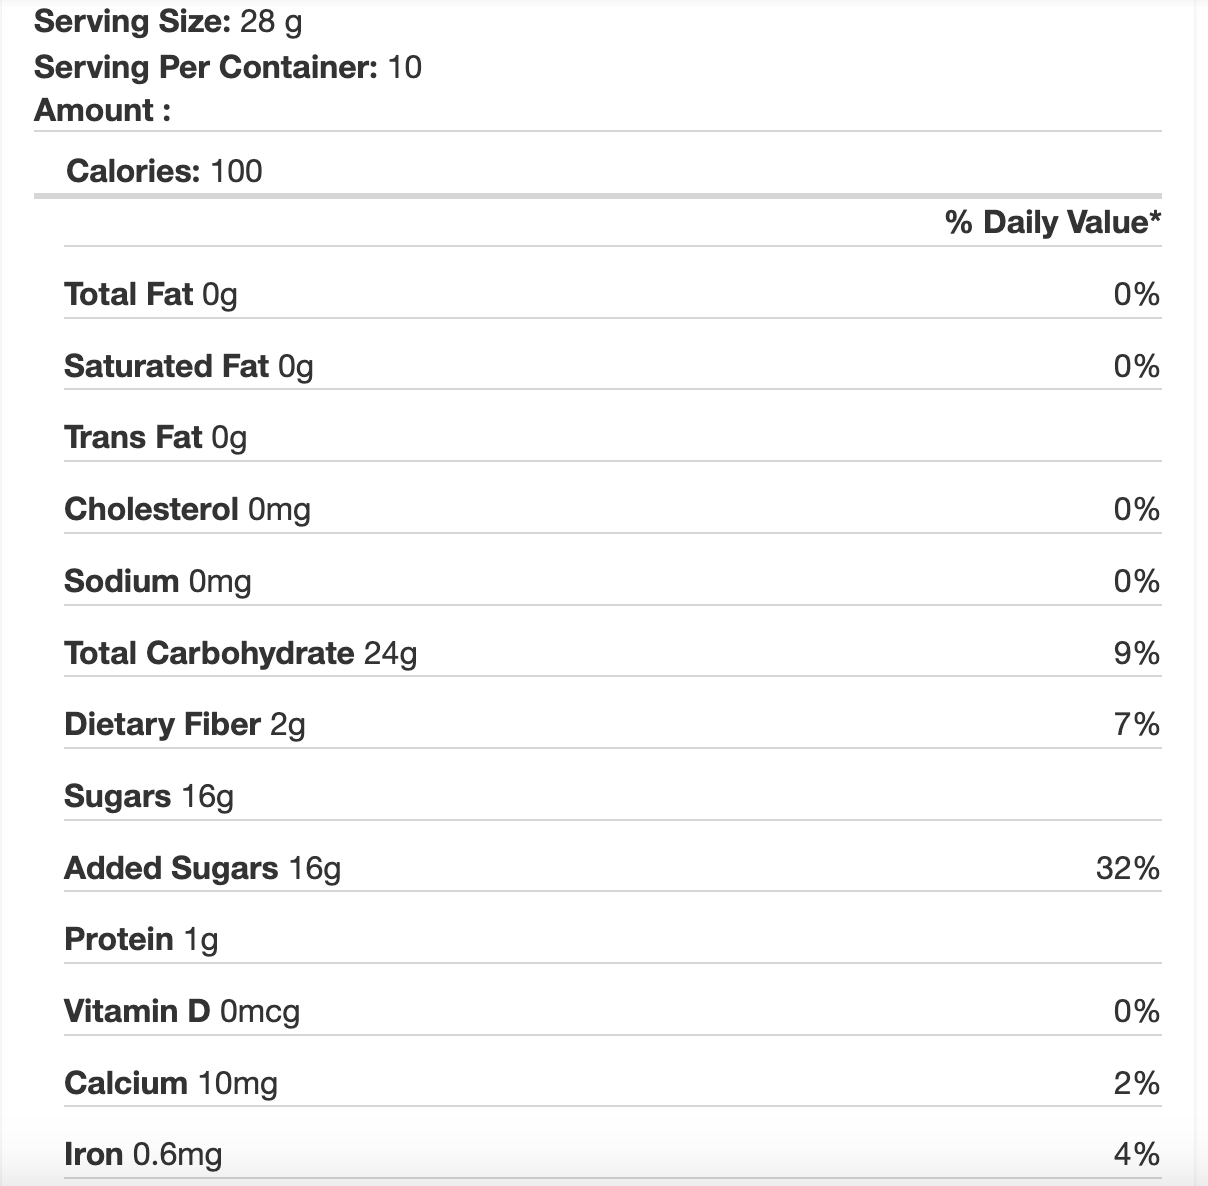
Task: Click the 4% daily value for Iron
Action: (1136, 1155)
